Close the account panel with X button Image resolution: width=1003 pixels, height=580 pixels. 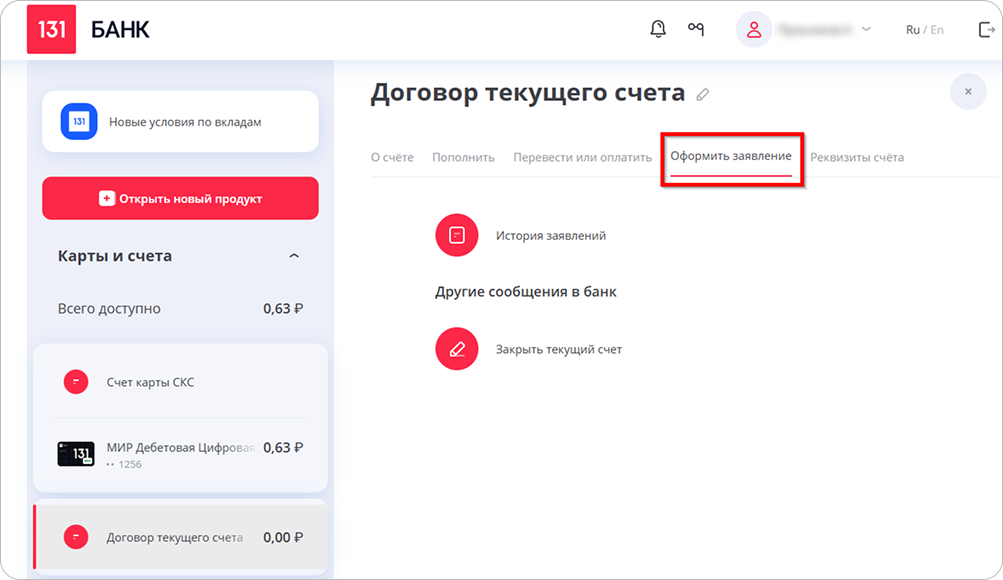[968, 91]
